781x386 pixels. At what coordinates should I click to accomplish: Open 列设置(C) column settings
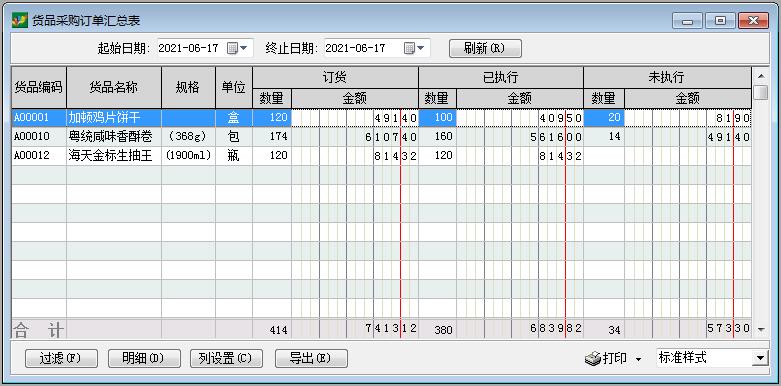click(x=227, y=359)
